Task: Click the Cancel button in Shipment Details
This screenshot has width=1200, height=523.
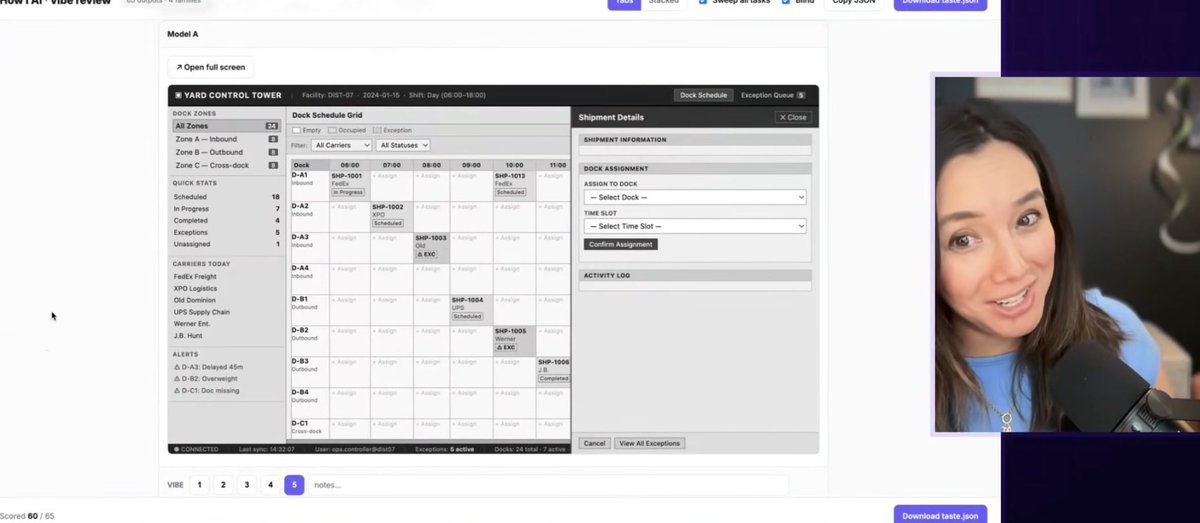Action: [594, 443]
